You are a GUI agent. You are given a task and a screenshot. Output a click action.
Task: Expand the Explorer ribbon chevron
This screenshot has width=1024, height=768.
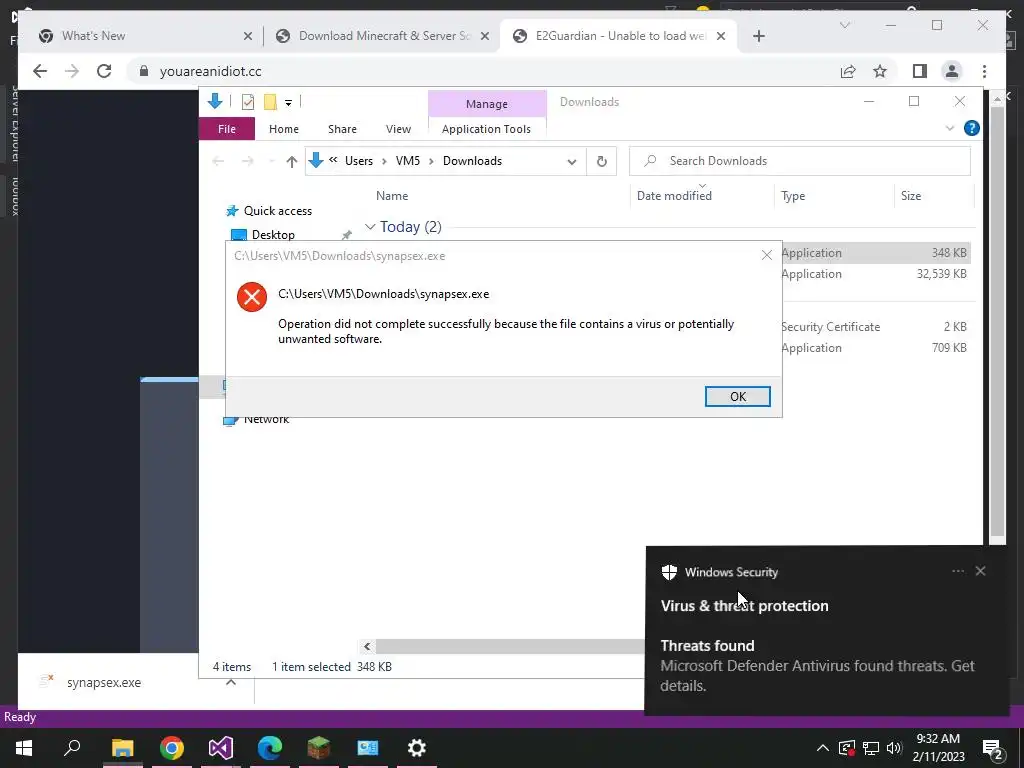[x=950, y=128]
